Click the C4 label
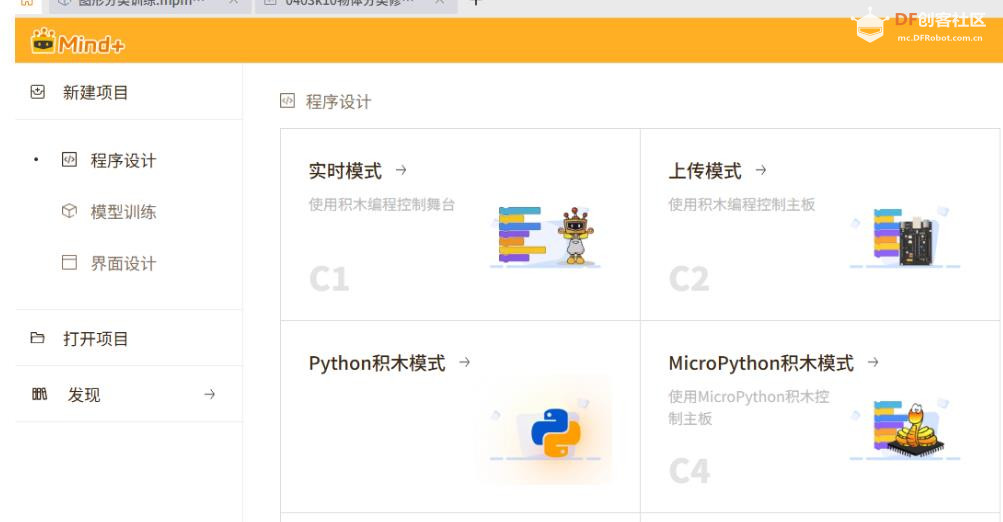 [x=690, y=471]
